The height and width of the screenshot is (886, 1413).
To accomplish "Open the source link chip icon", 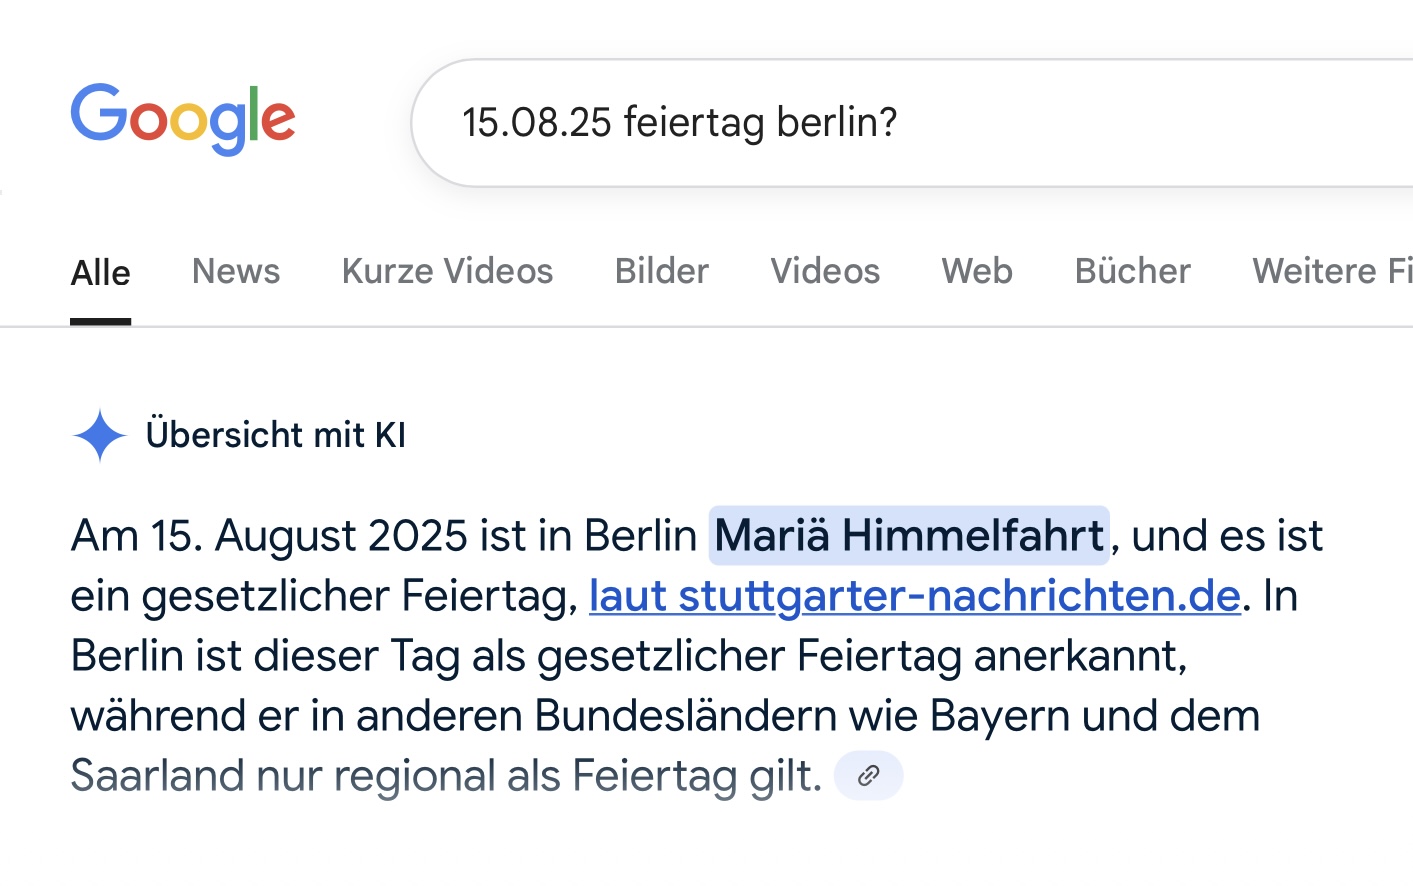I will tap(868, 775).
